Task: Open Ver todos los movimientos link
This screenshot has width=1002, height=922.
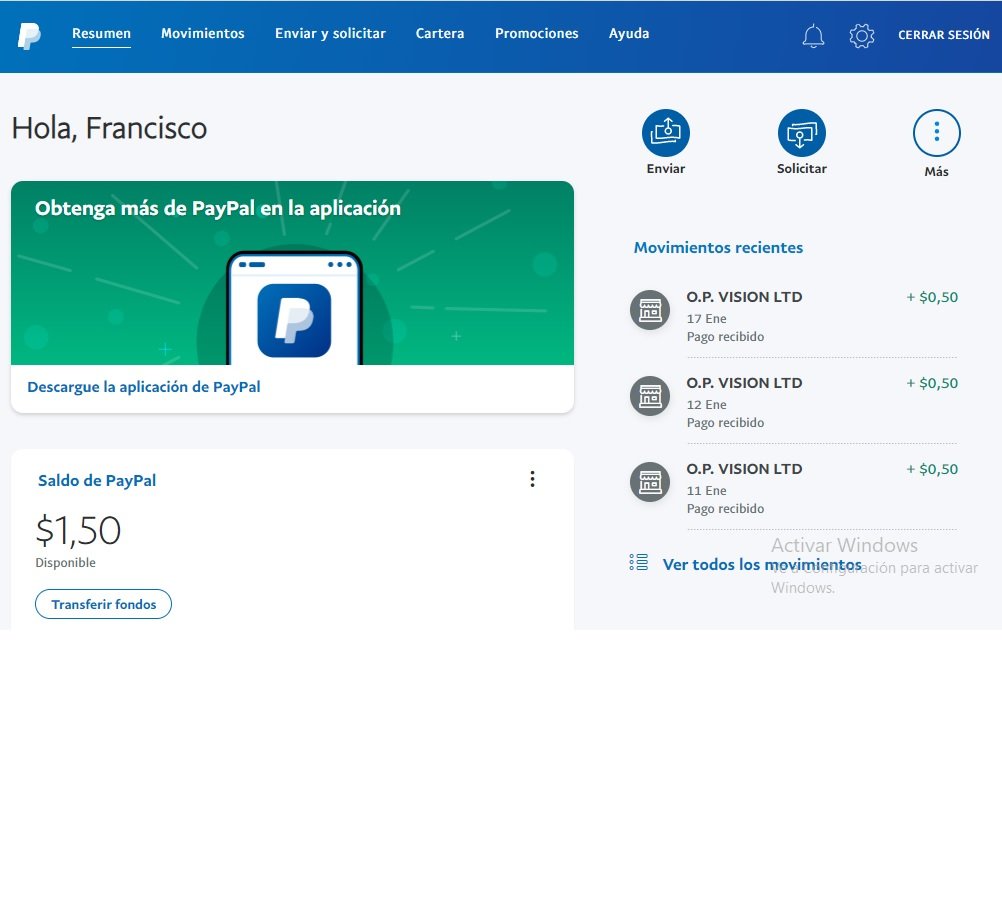Action: click(x=762, y=564)
